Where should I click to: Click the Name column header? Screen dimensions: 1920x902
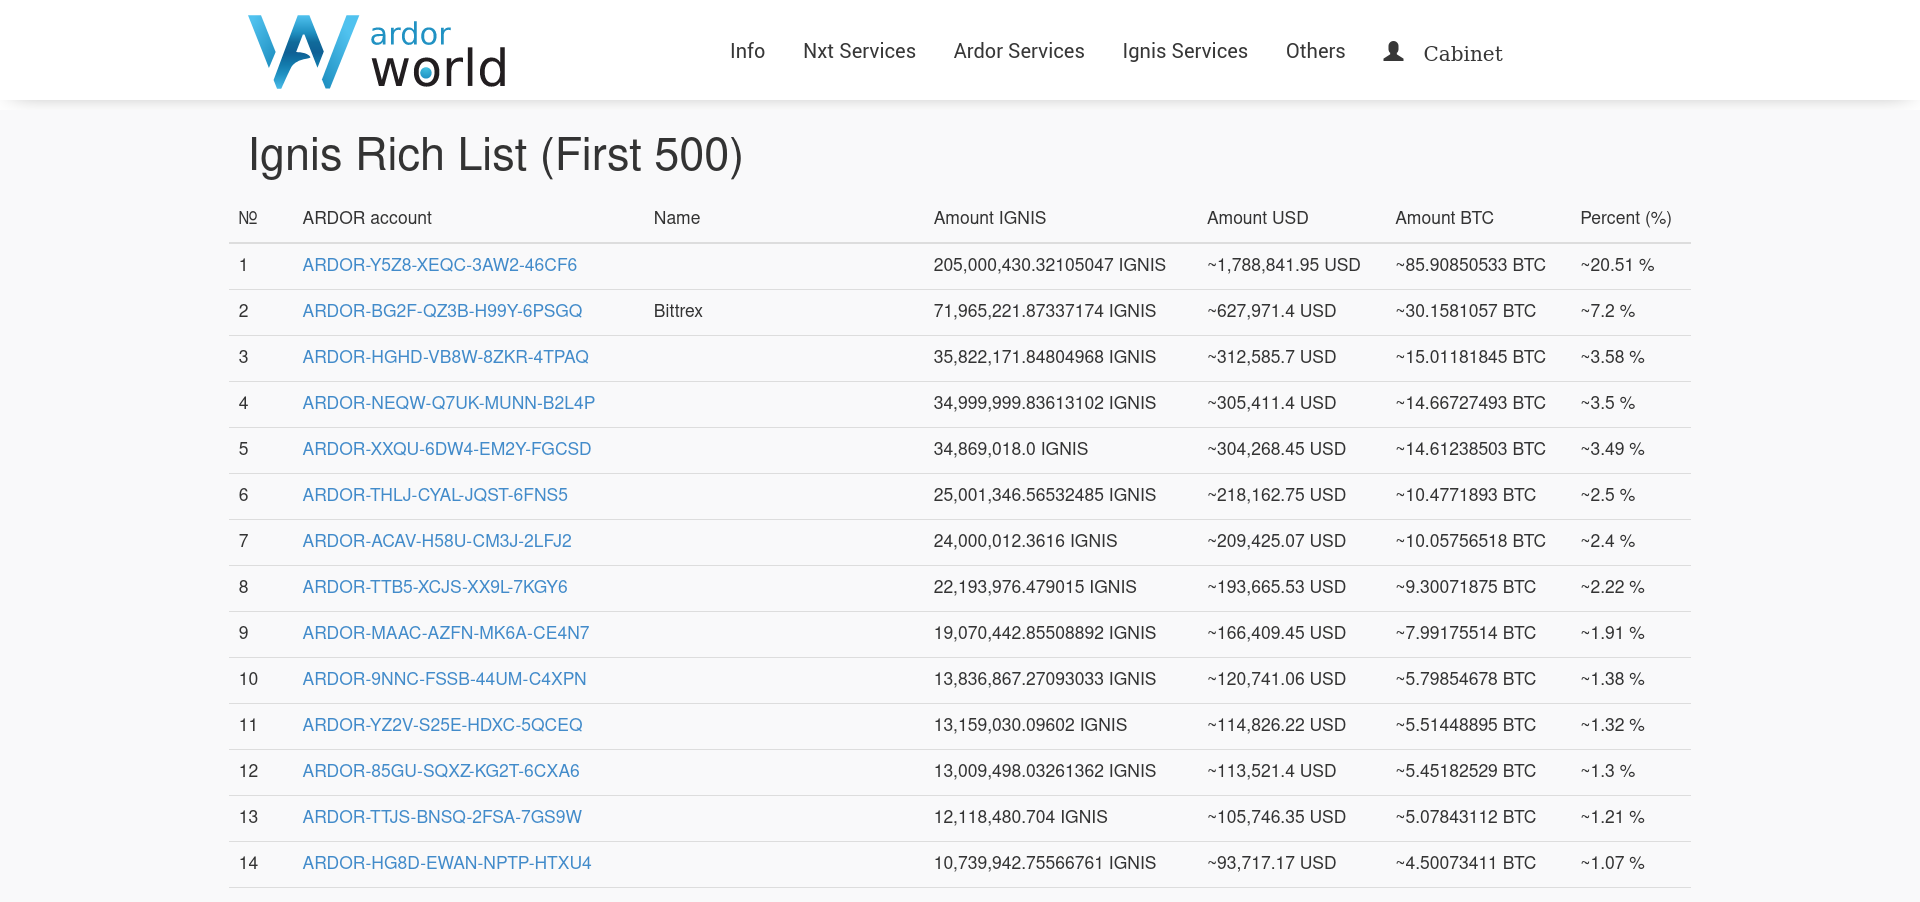(677, 218)
